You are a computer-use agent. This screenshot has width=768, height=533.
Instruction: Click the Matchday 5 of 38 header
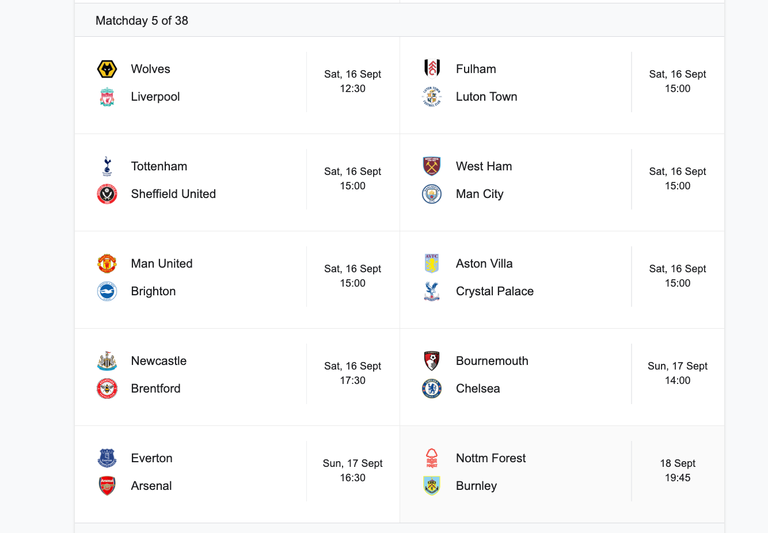click(142, 21)
